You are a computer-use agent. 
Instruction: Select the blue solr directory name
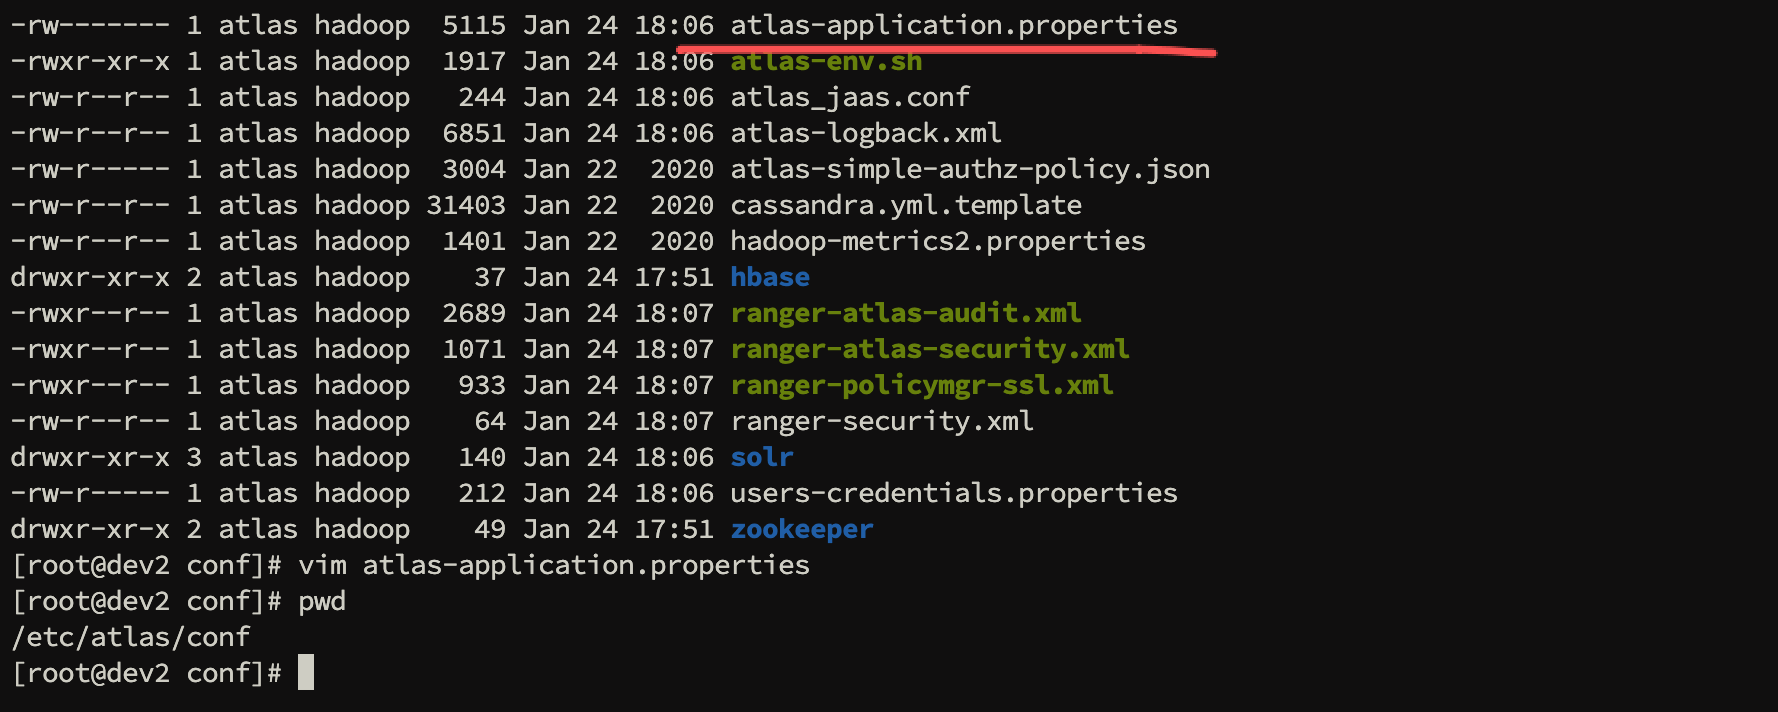point(762,457)
